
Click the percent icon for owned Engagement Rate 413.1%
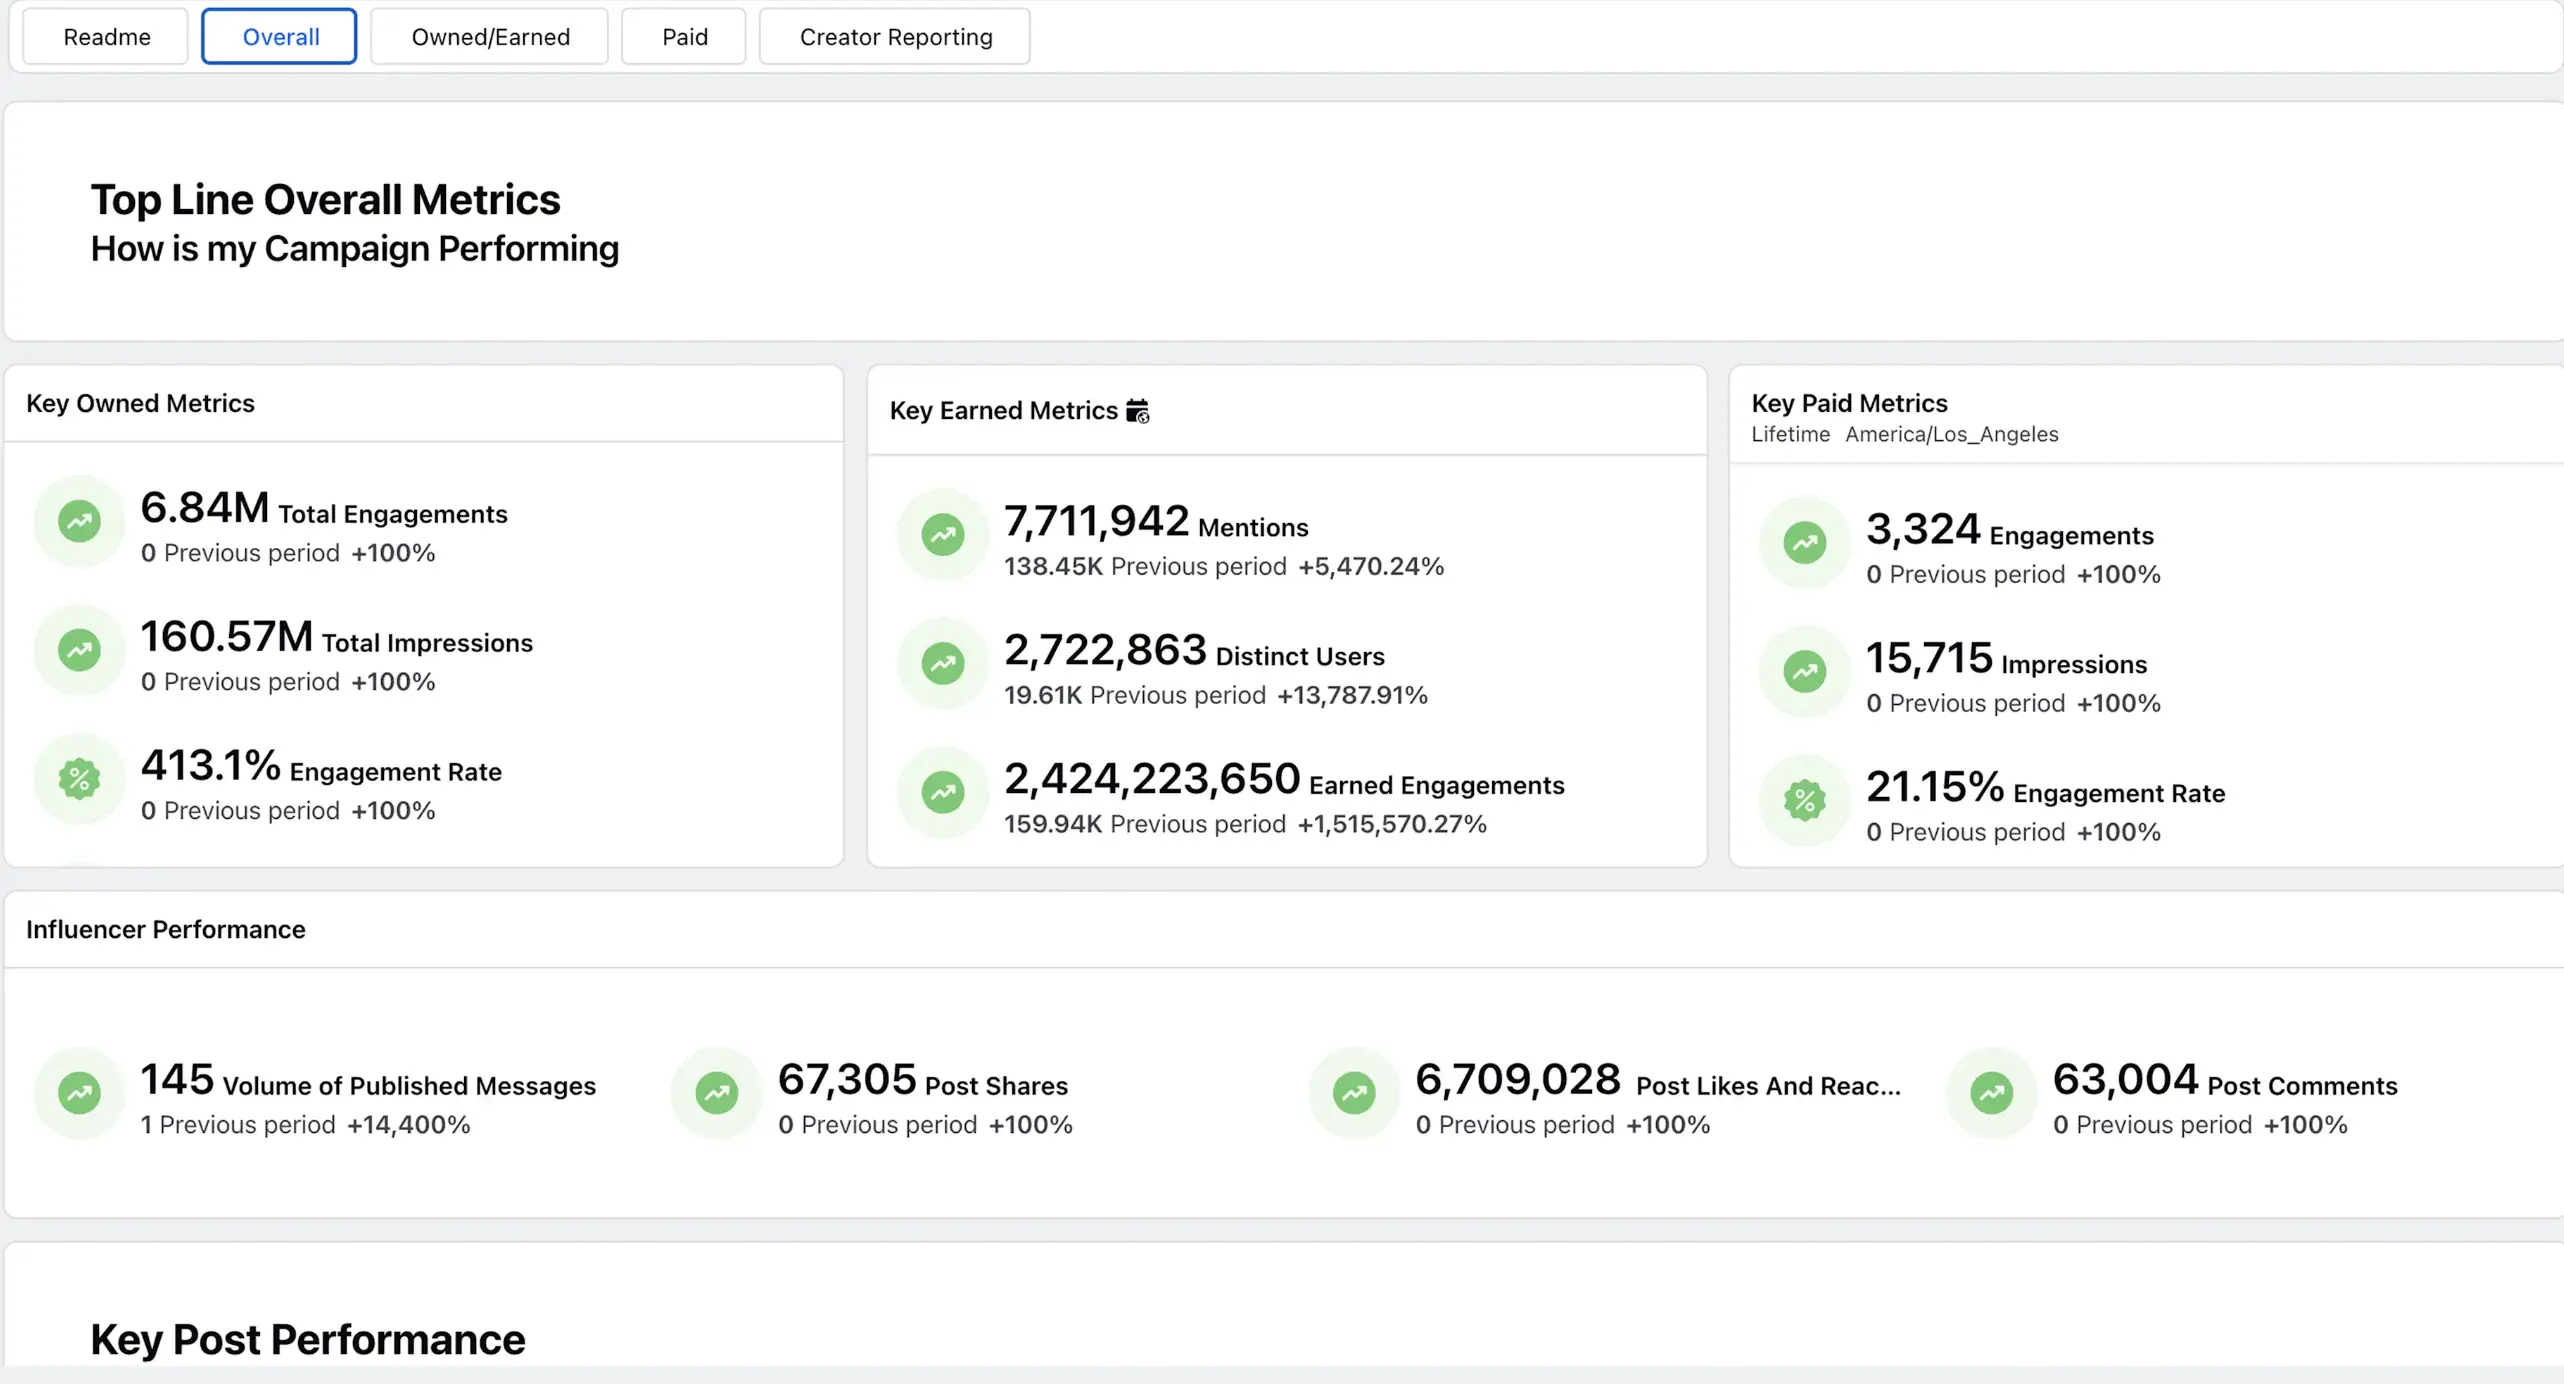(79, 779)
